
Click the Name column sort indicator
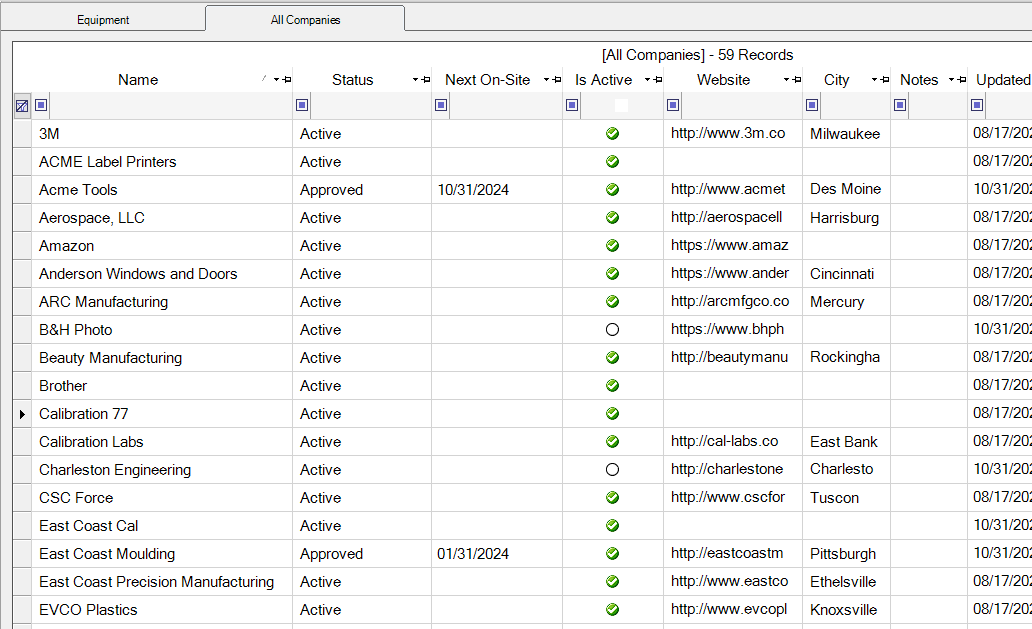click(x=264, y=79)
